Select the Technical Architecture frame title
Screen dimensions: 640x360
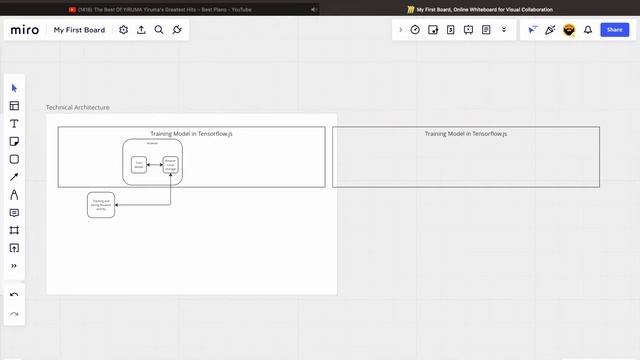pos(78,107)
